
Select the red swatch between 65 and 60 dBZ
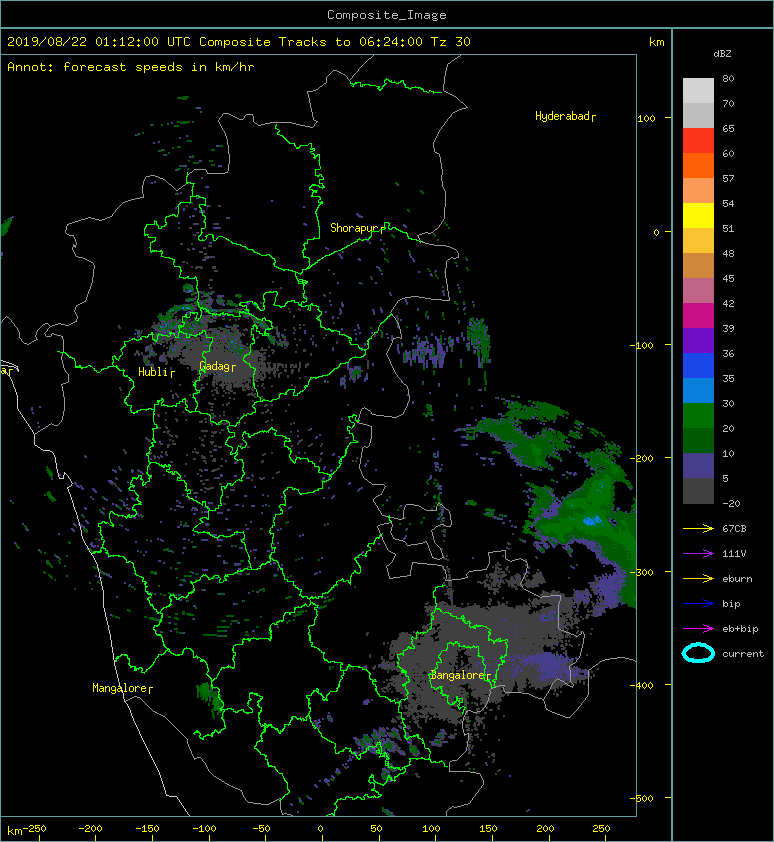pyautogui.click(x=698, y=141)
